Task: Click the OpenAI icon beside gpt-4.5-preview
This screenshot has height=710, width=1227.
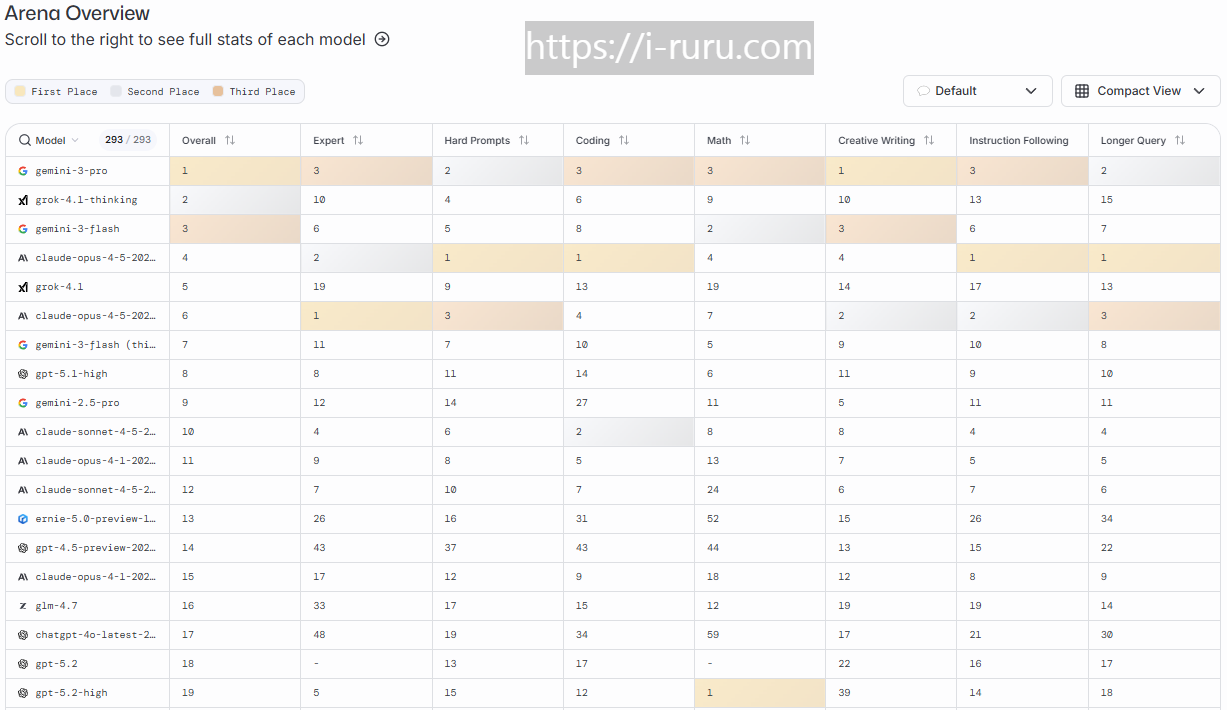Action: (23, 548)
